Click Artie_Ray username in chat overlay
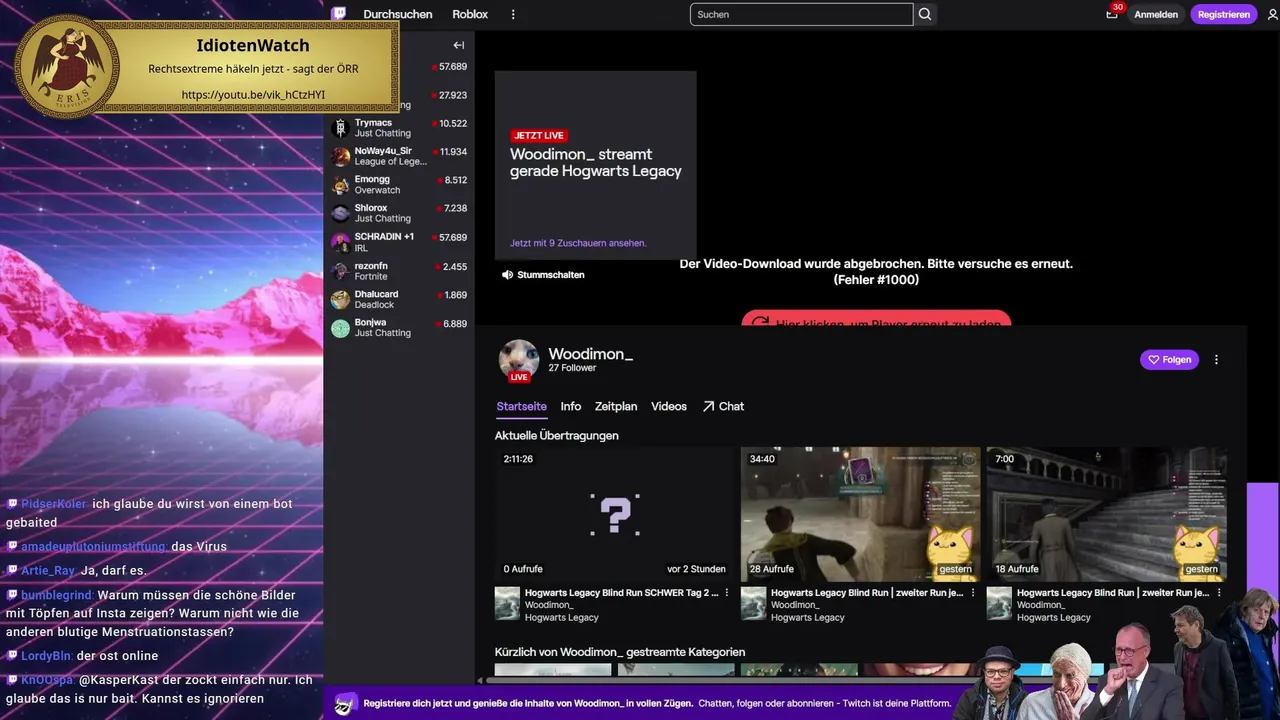This screenshot has height=720, width=1280. [48, 571]
